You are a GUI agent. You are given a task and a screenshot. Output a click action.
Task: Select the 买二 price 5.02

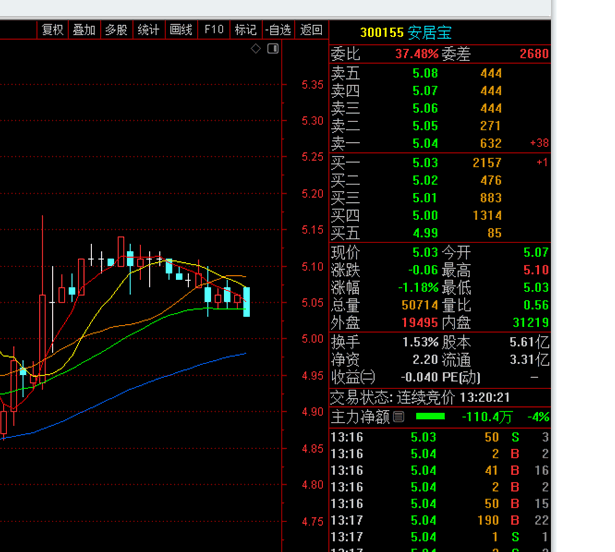[x=425, y=180]
